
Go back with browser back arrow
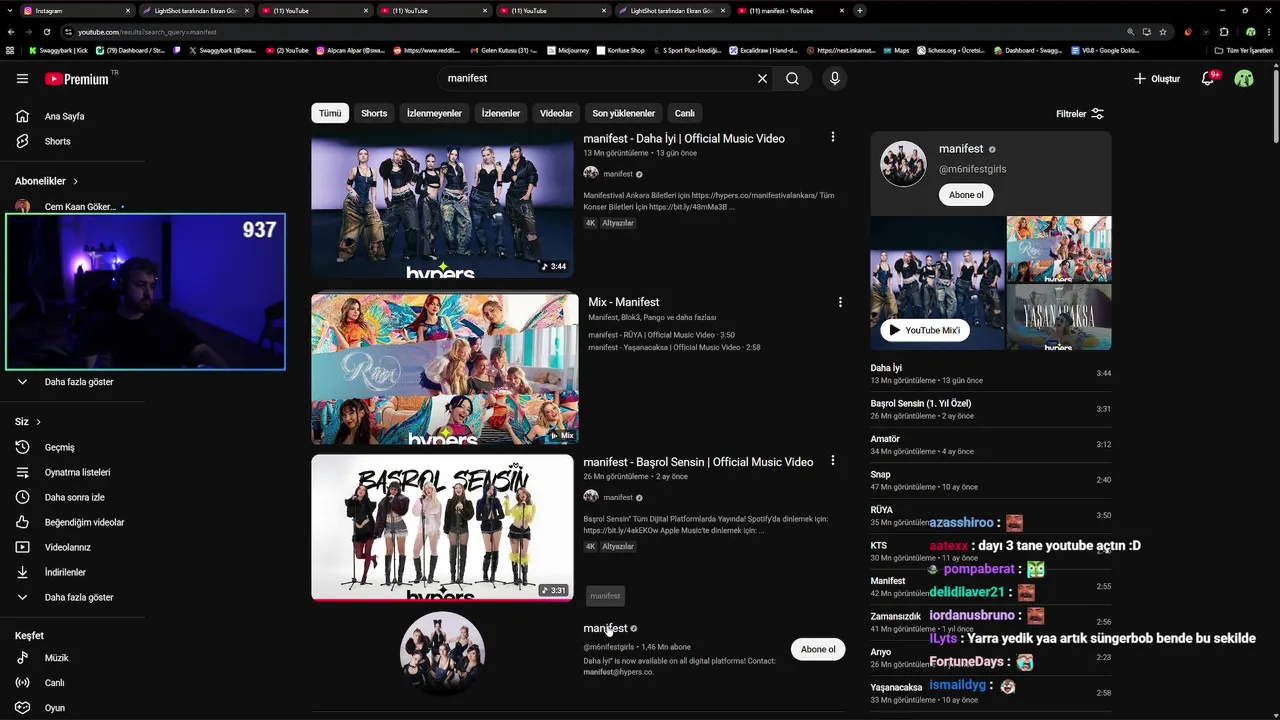pos(11,32)
